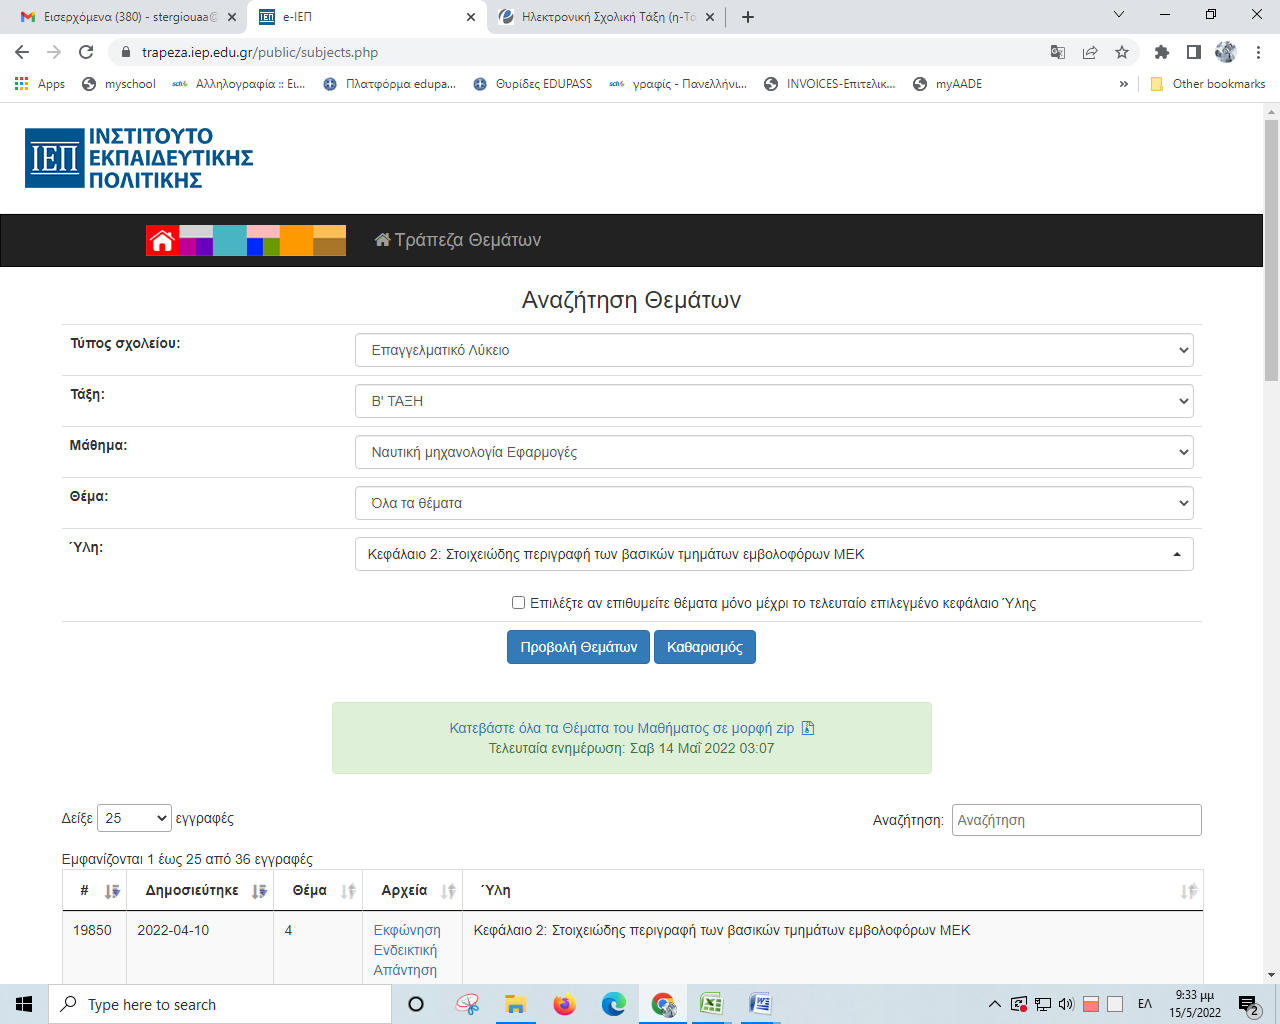Click the translate page icon
Image resolution: width=1280 pixels, height=1024 pixels.
point(1057,52)
